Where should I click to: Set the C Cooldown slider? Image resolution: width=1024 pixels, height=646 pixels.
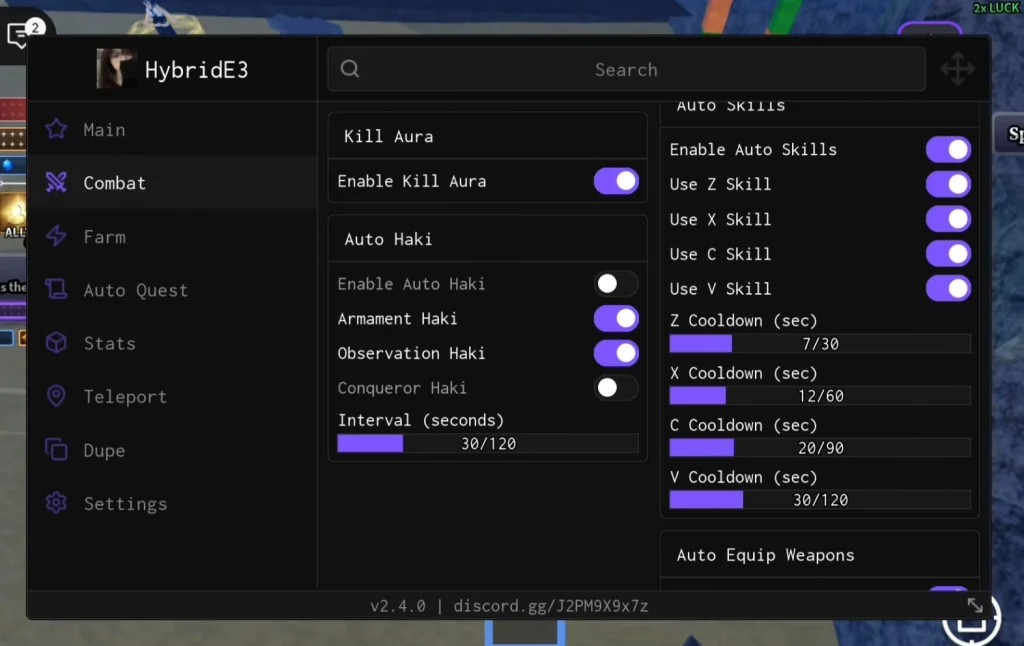point(820,447)
